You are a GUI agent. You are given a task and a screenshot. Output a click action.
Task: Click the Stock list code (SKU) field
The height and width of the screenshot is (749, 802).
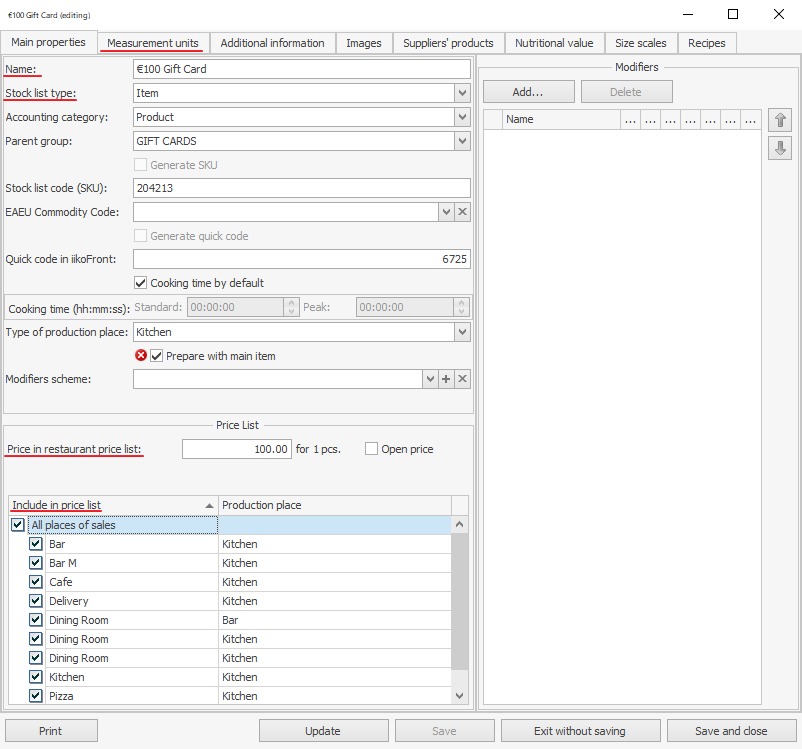coord(301,188)
